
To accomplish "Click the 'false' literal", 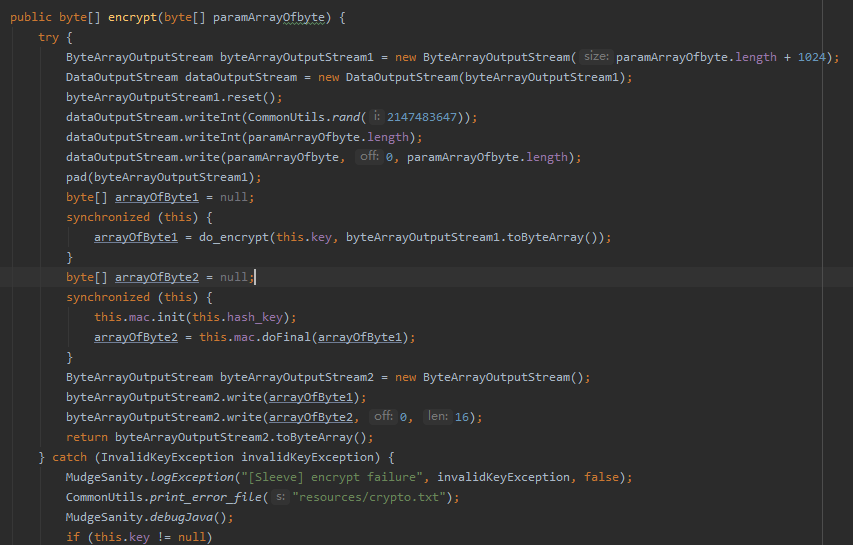I will point(601,478).
